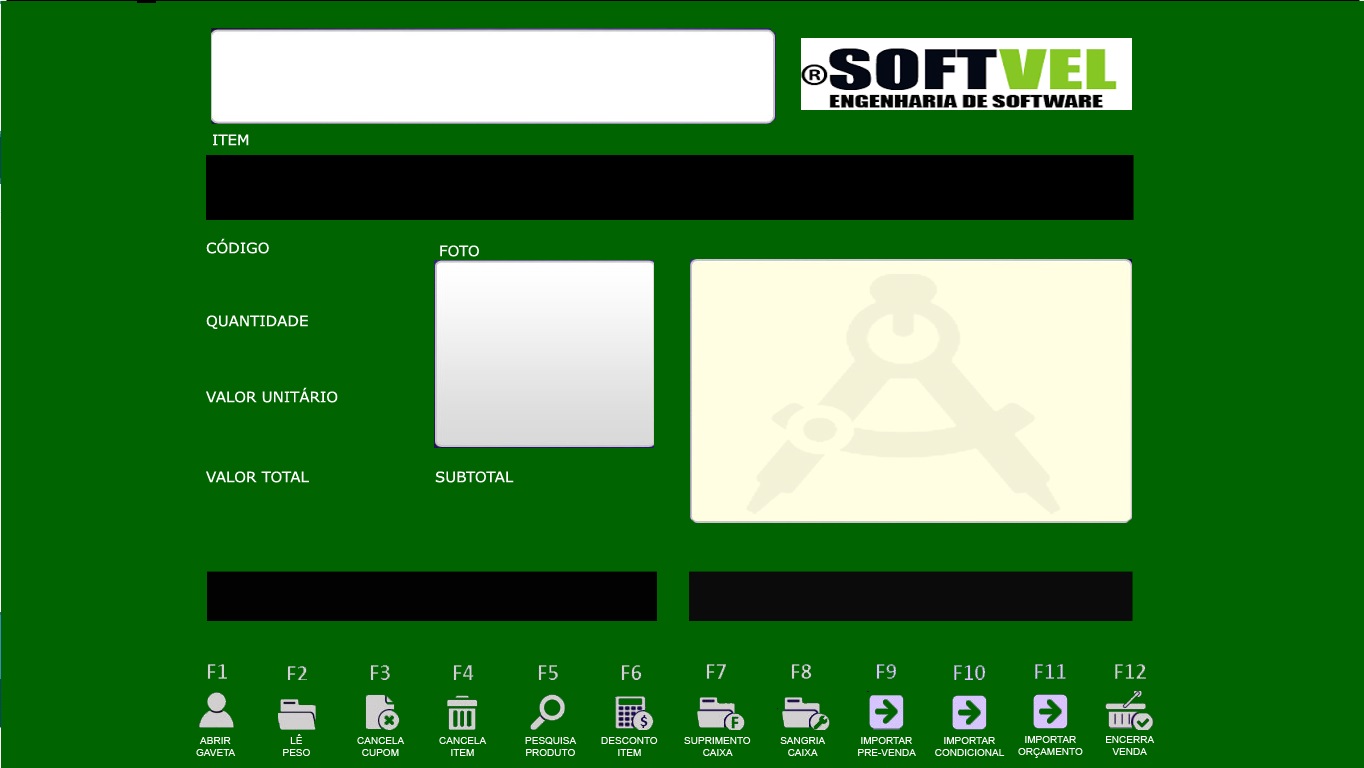Image resolution: width=1364 pixels, height=768 pixels.
Task: Click the white input box at top
Action: pyautogui.click(x=492, y=76)
